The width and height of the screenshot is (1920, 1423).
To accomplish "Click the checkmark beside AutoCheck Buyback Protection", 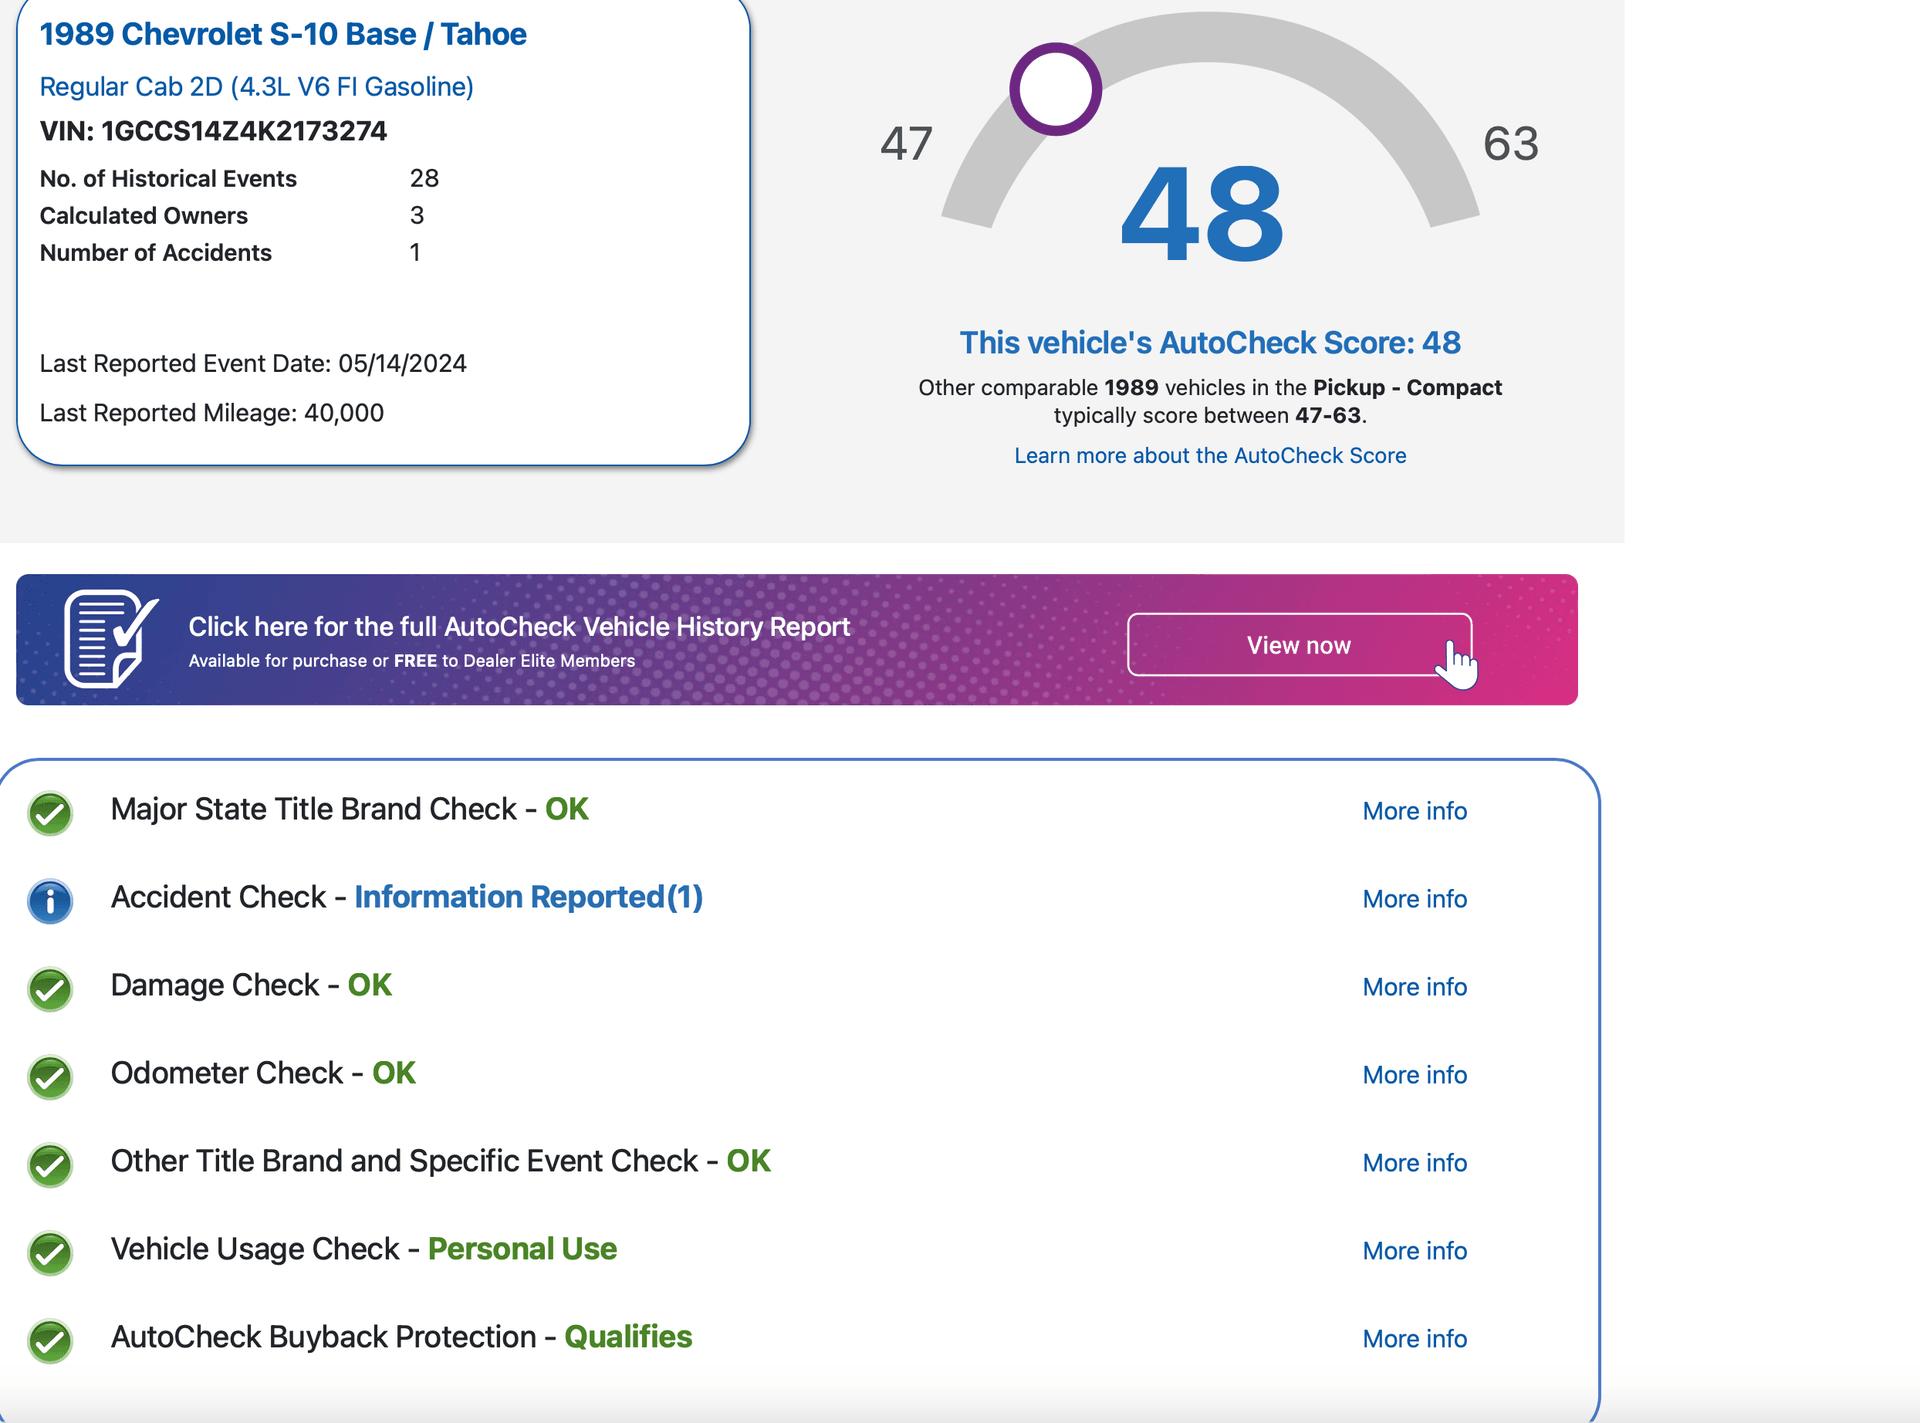I will click(50, 1341).
